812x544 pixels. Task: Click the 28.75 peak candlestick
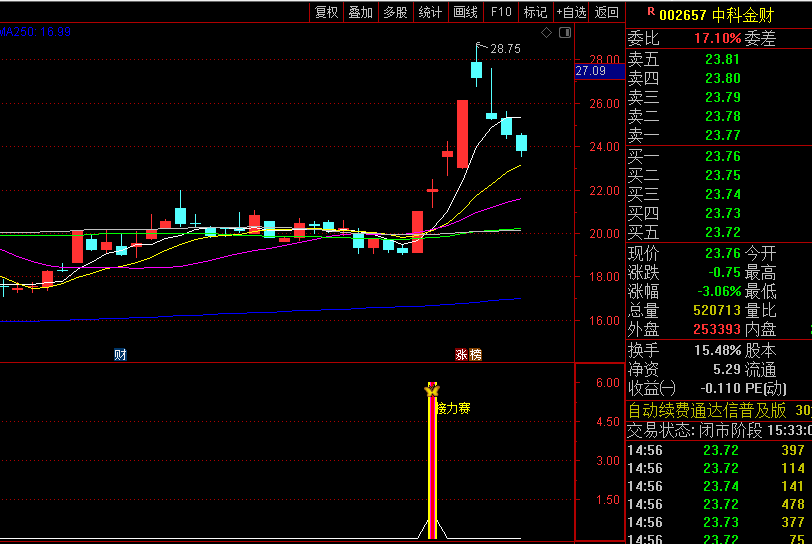point(476,69)
